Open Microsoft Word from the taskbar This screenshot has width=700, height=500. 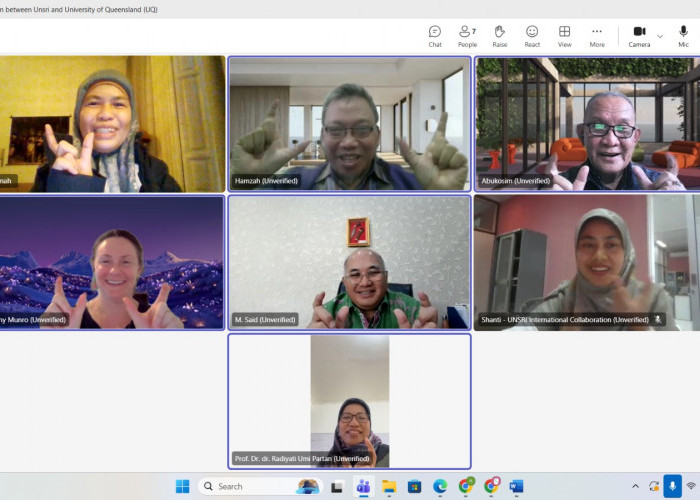[x=516, y=487]
